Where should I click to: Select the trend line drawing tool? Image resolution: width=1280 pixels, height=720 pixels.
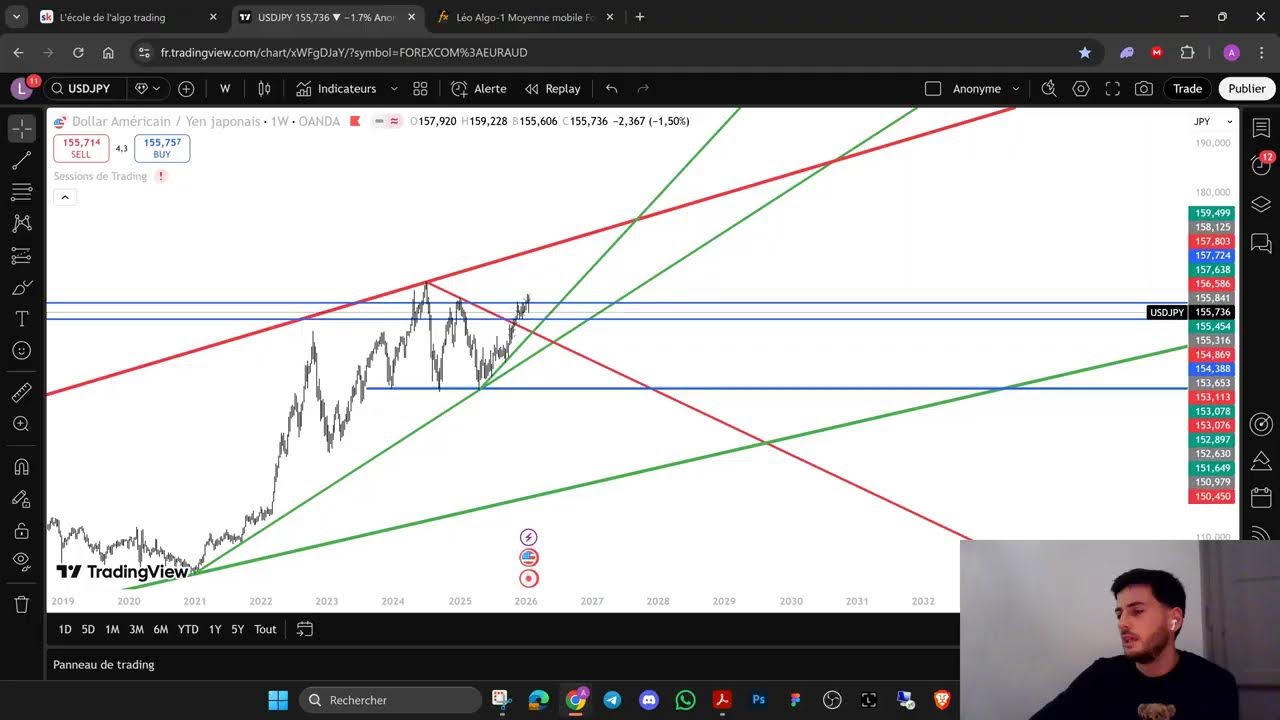click(x=21, y=160)
